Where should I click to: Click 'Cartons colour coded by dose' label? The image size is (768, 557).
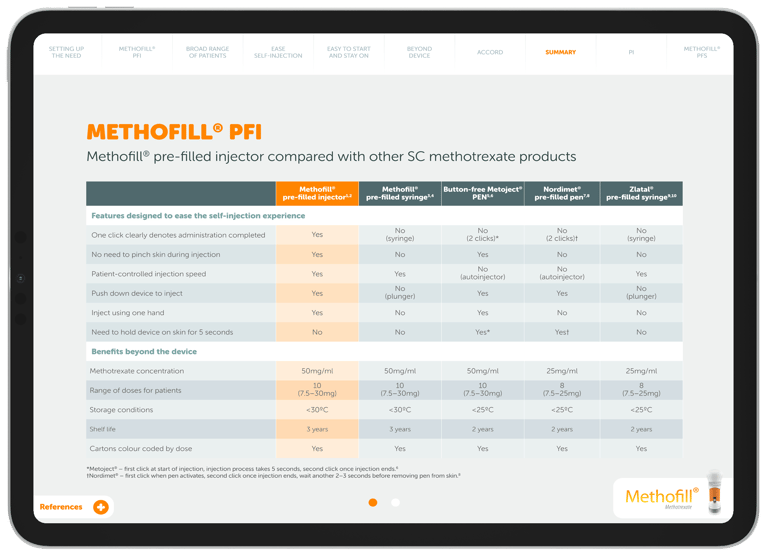click(141, 449)
